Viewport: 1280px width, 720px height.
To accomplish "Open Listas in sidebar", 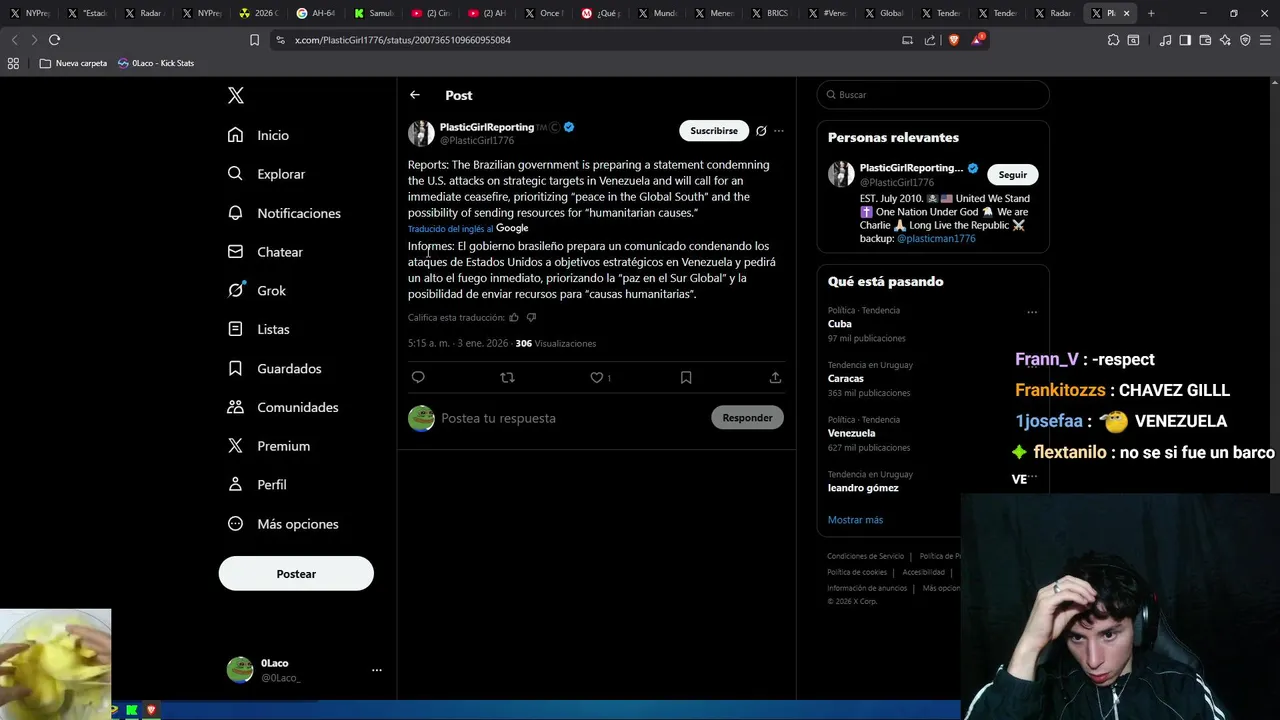I will pos(258,329).
